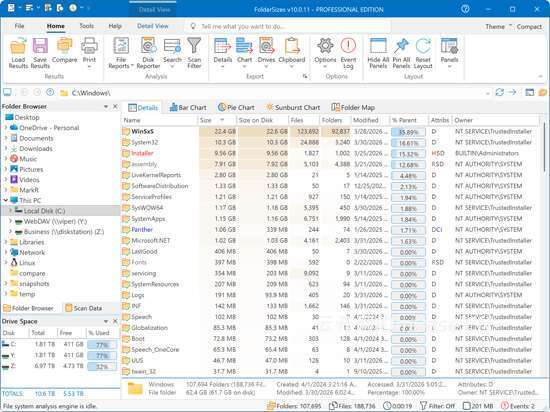Viewport: 550px width, 412px height.
Task: Open the File menu
Action: (19, 26)
